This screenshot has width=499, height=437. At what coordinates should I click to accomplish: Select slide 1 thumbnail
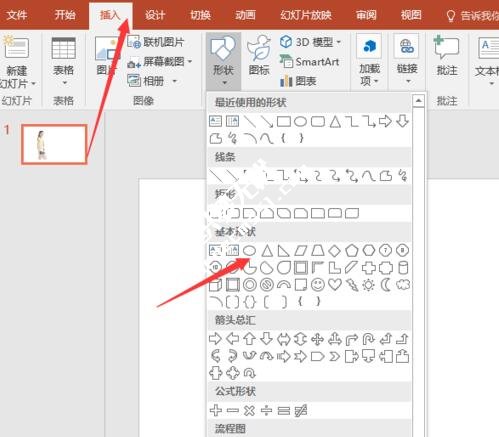54,144
